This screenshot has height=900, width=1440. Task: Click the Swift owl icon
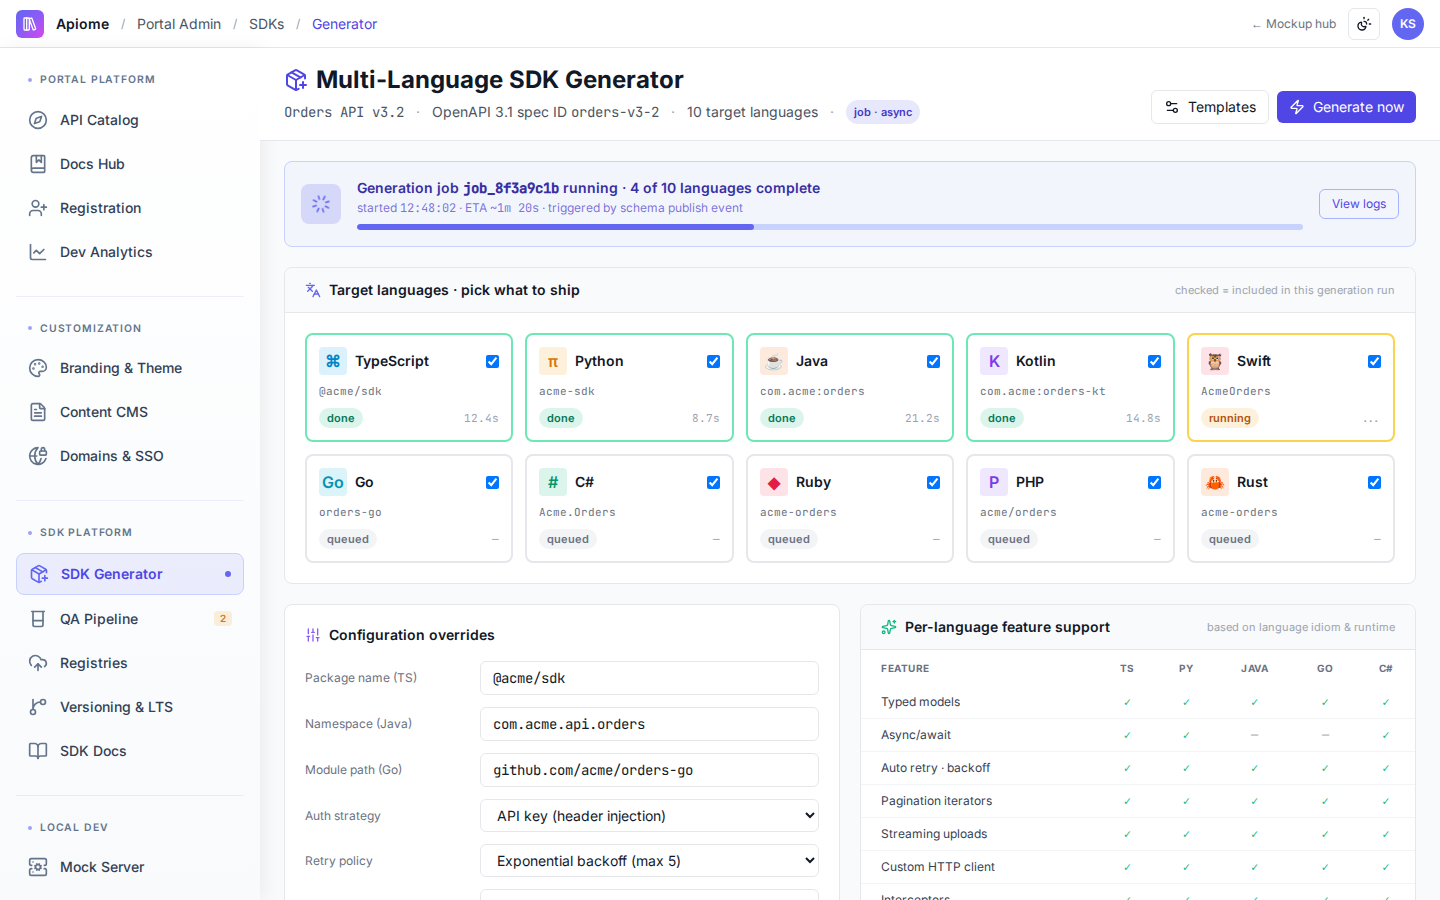(1215, 361)
